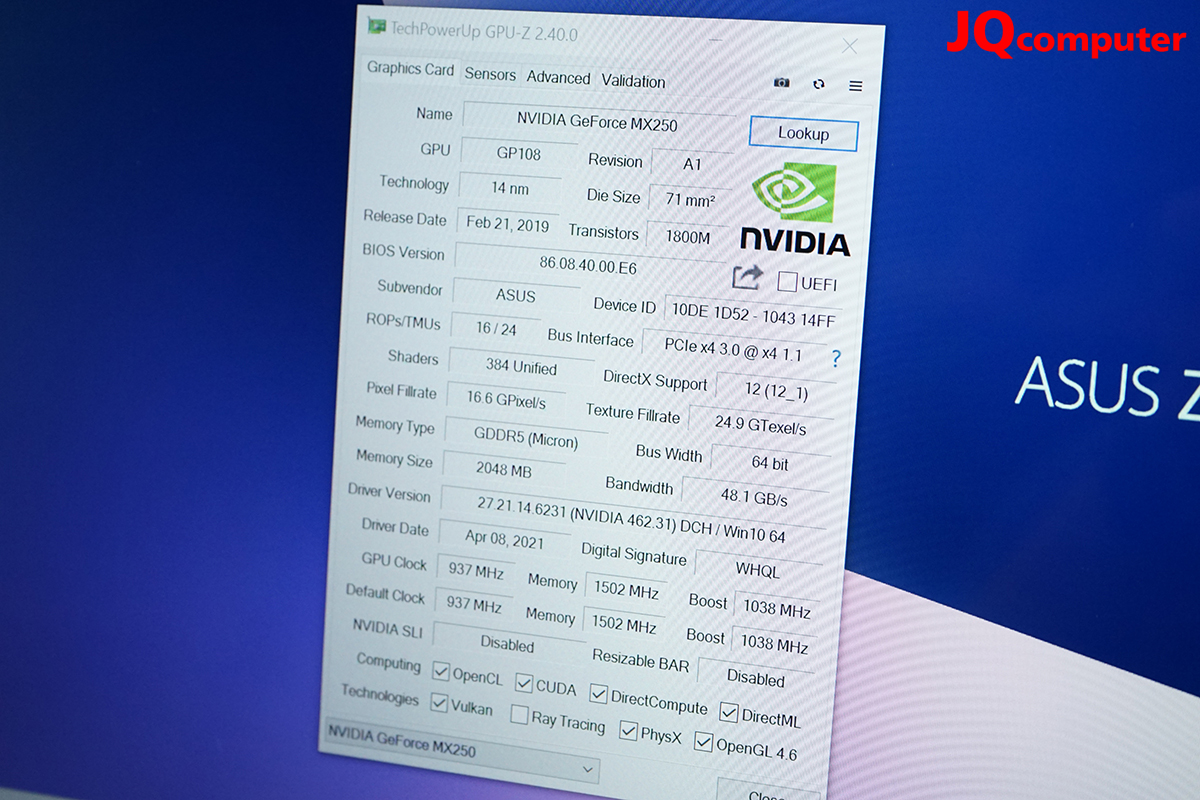Click the Texture Fillrate field value
This screenshot has width=1200, height=800.
click(x=760, y=424)
